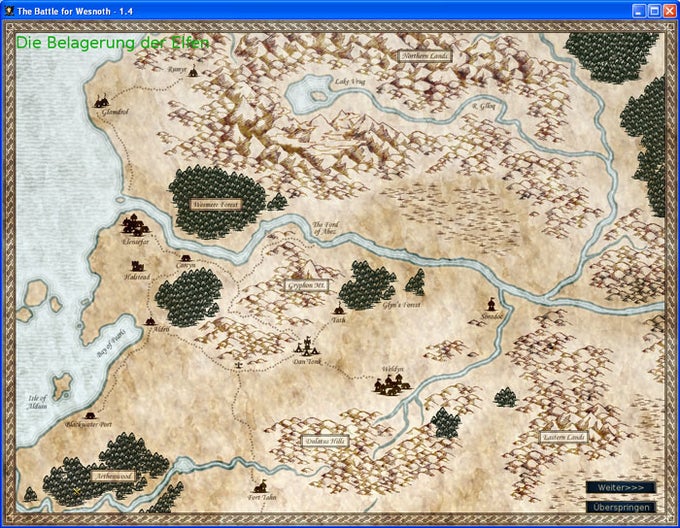Click the Weldyn city icon
Image resolution: width=680 pixels, height=528 pixels.
(x=391, y=385)
